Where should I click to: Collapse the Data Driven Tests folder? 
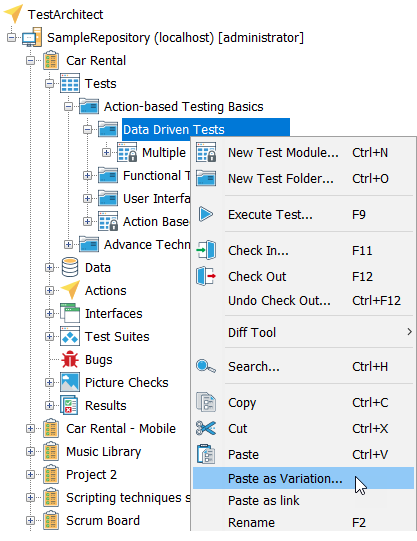pyautogui.click(x=88, y=129)
